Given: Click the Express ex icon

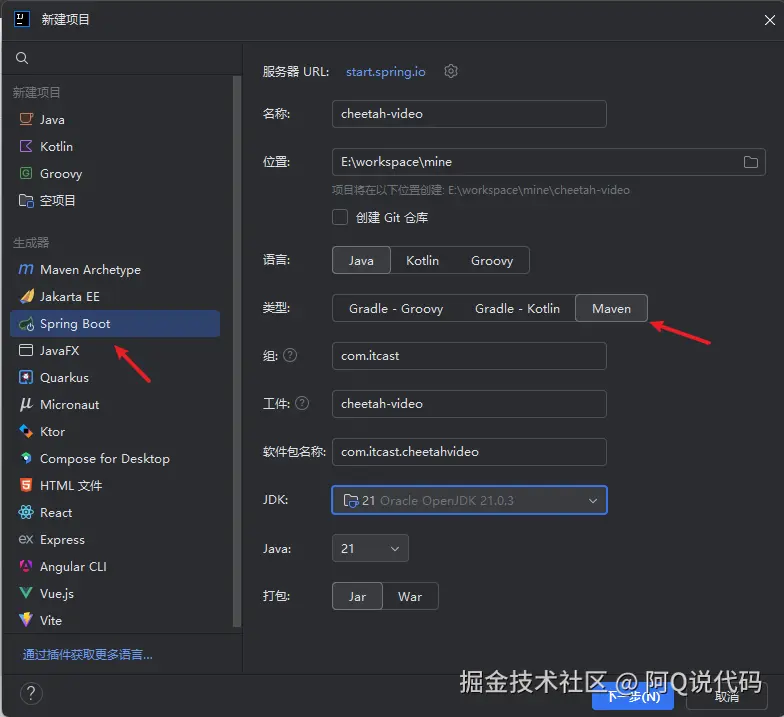Looking at the screenshot, I should [x=26, y=540].
